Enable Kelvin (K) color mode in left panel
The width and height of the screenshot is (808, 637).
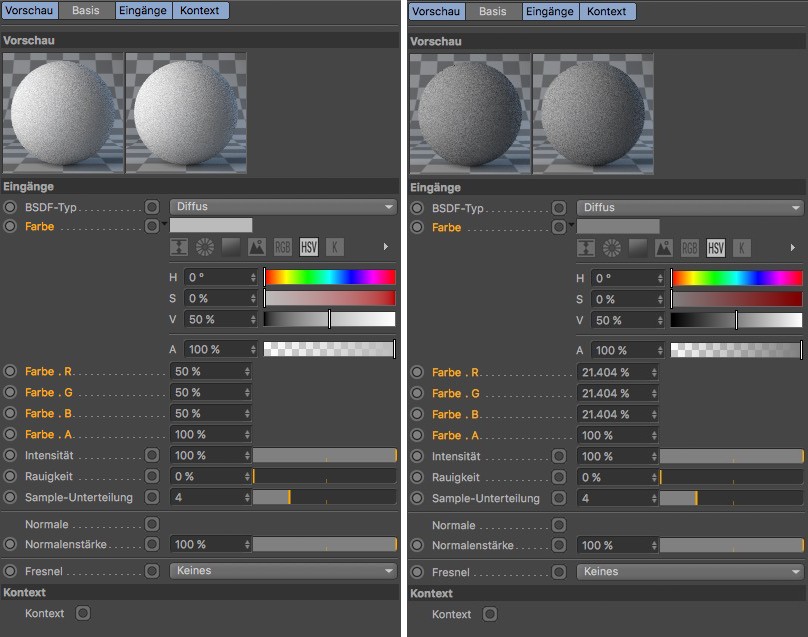(335, 247)
